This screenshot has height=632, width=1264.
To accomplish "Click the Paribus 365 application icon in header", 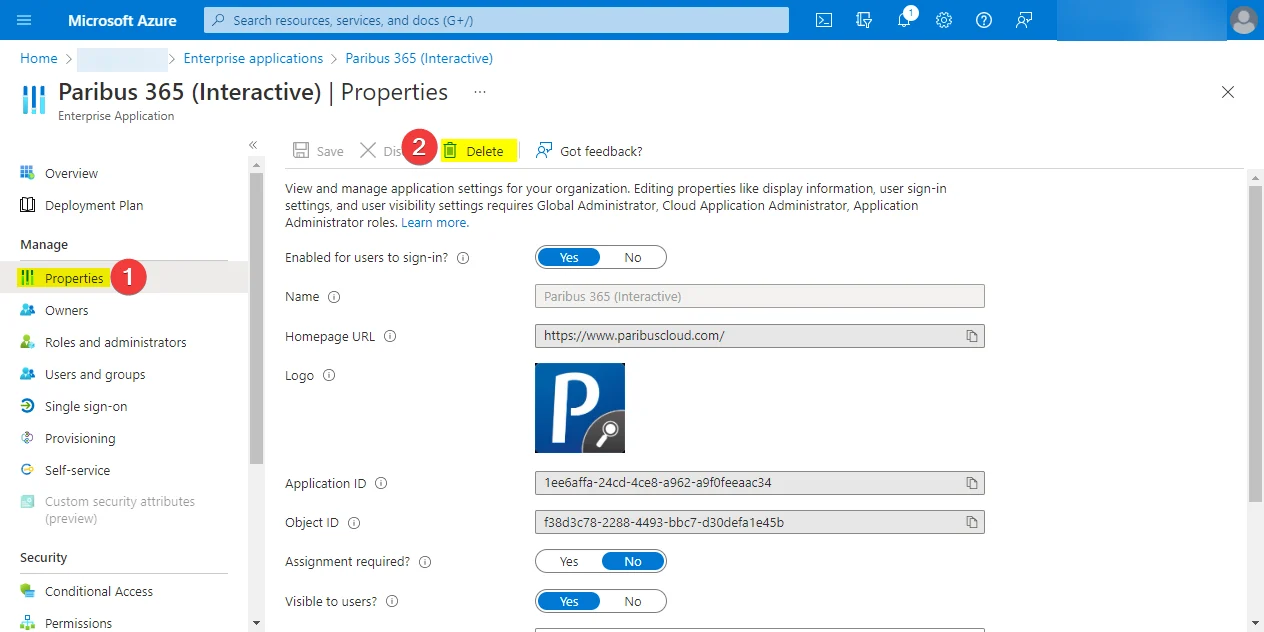I will (x=34, y=100).
